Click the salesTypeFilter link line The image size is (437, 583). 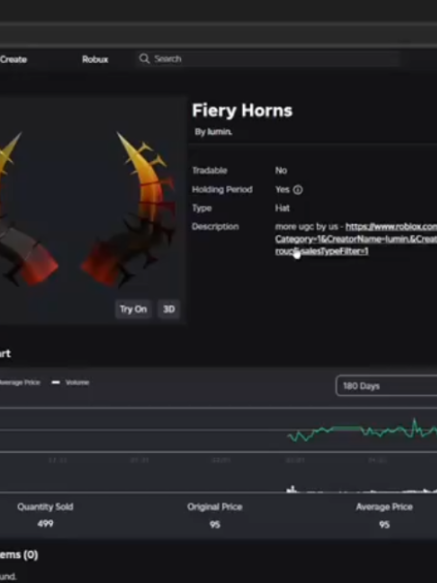(322, 252)
